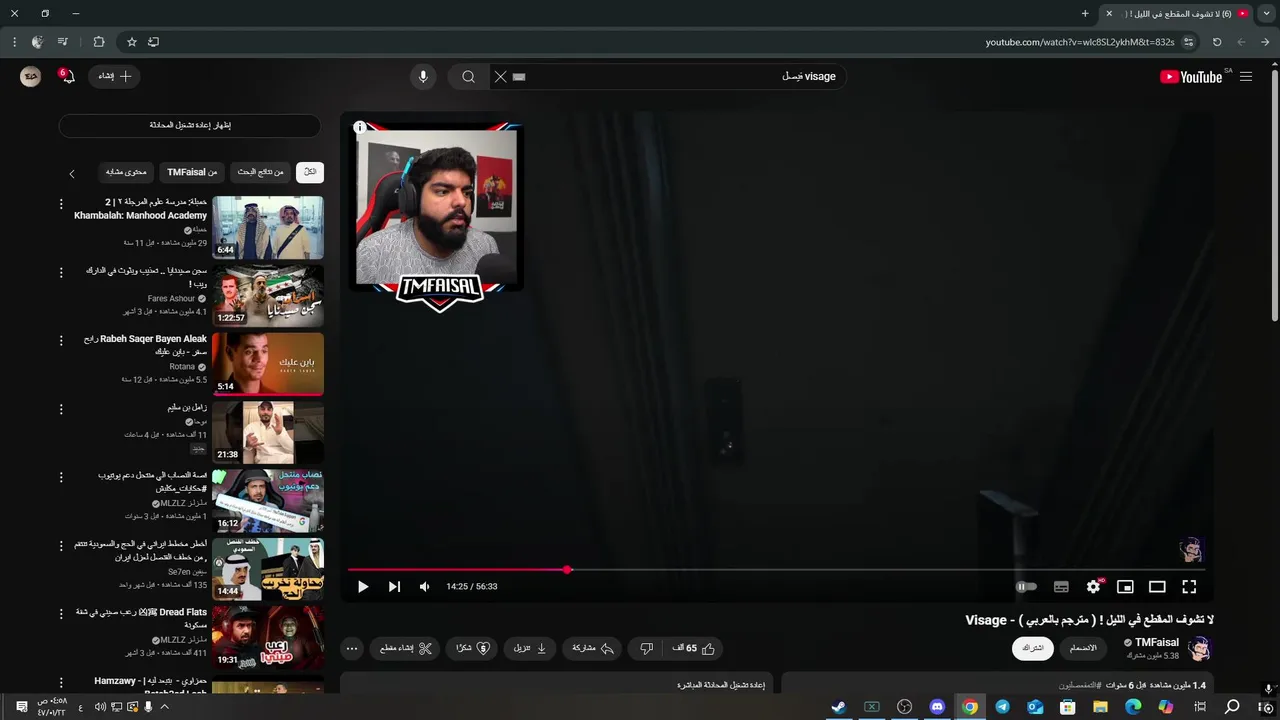Viewport: 1280px width, 720px height.
Task: Reload the page button
Action: [x=1217, y=42]
